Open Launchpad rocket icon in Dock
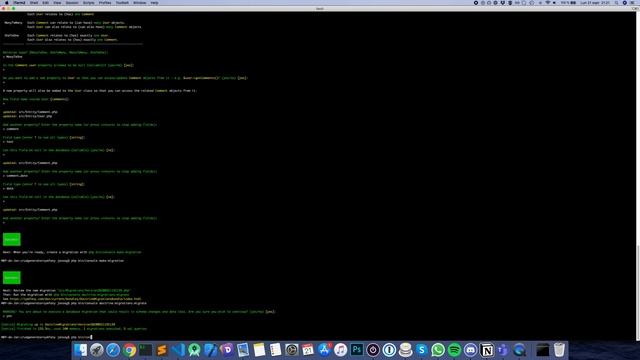This screenshot has width=640, height=360. tap(97, 350)
